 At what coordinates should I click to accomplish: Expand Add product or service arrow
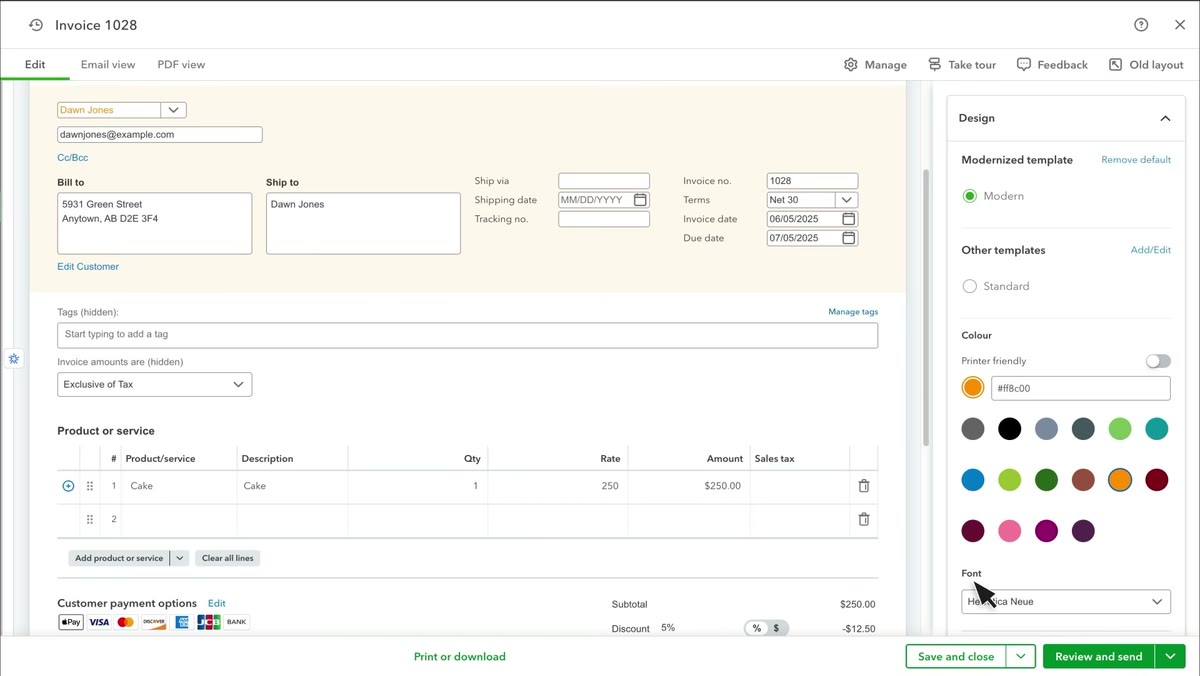point(180,558)
